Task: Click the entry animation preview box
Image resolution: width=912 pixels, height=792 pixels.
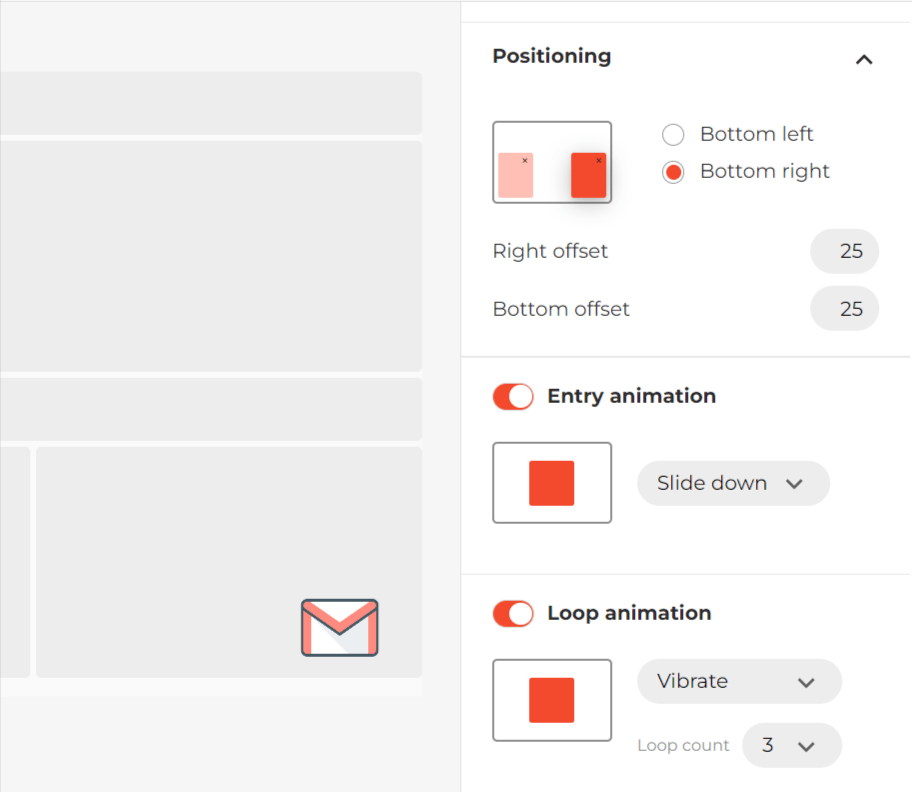Action: coord(552,483)
